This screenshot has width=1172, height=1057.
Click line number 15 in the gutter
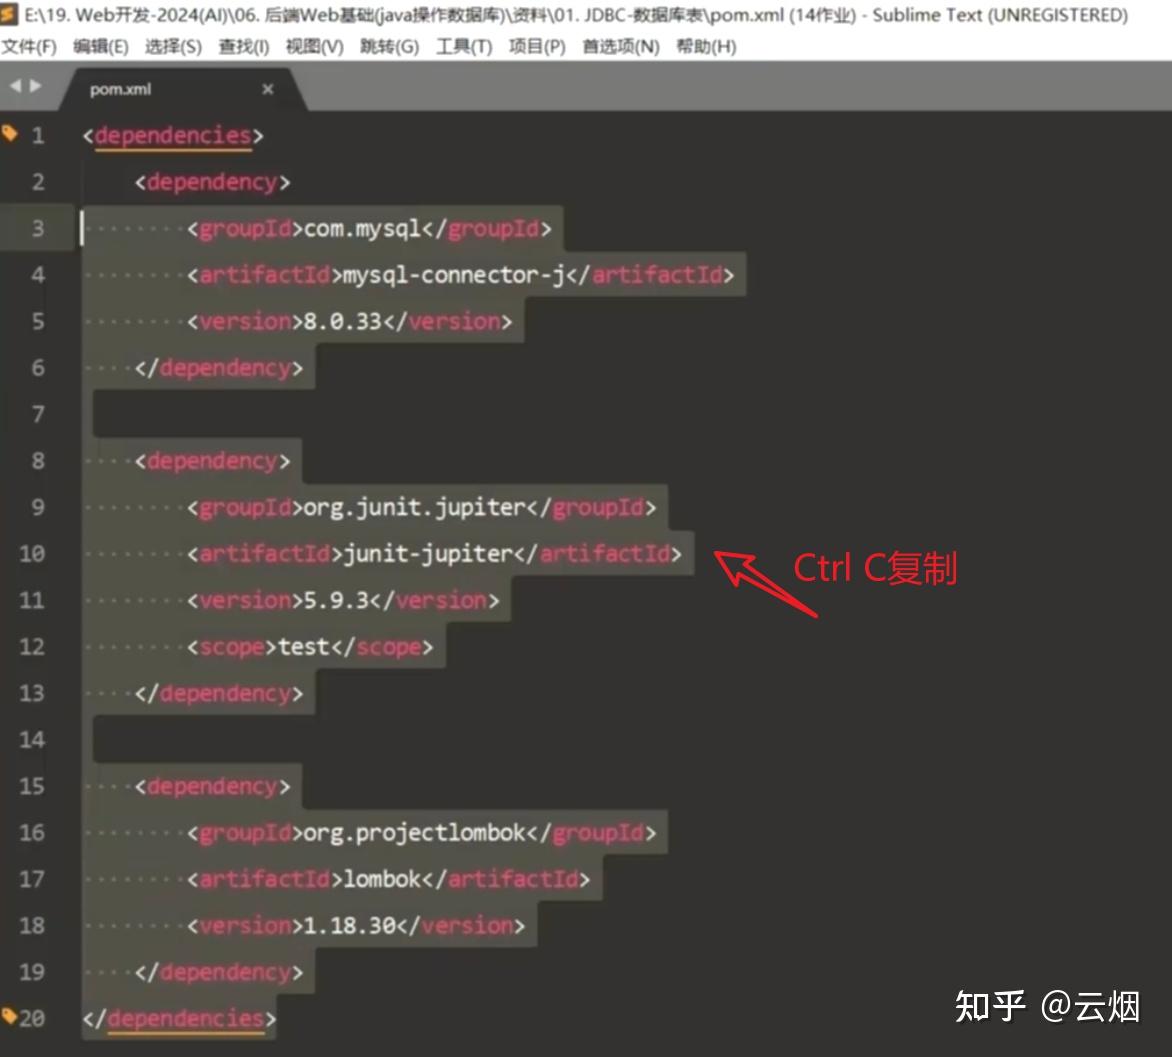point(32,786)
